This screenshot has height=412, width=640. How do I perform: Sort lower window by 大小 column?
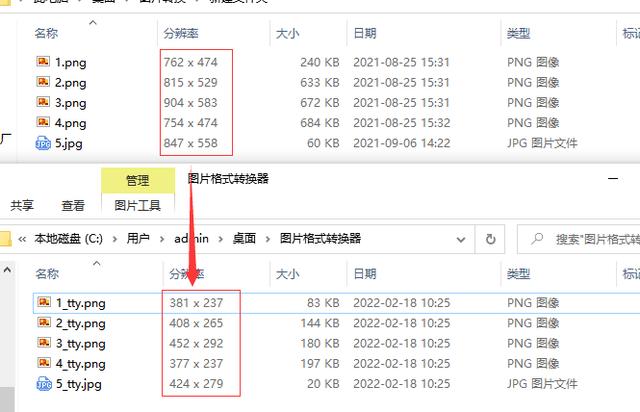point(287,274)
